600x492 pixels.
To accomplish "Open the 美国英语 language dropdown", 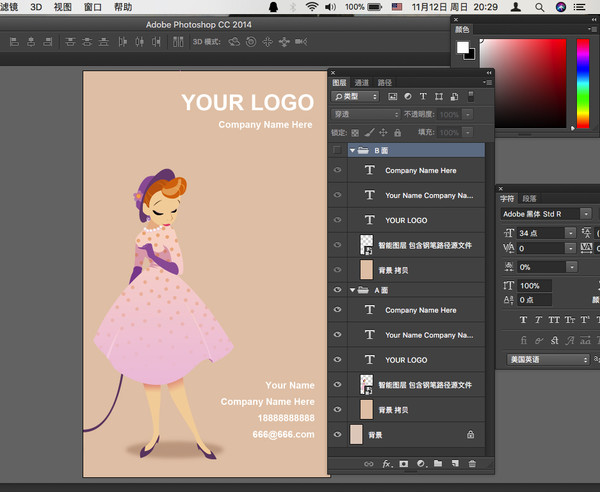I will 548,359.
